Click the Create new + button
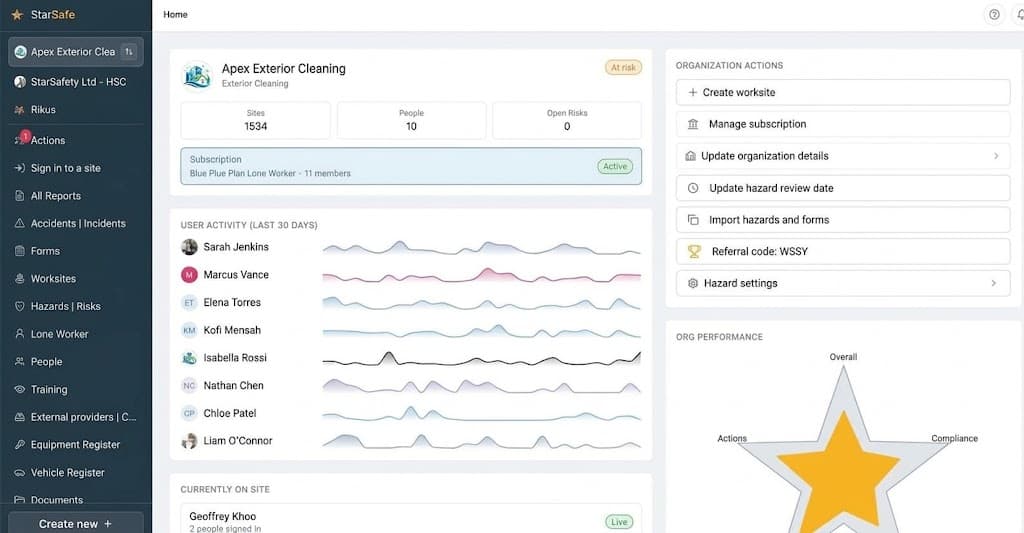 [x=76, y=523]
